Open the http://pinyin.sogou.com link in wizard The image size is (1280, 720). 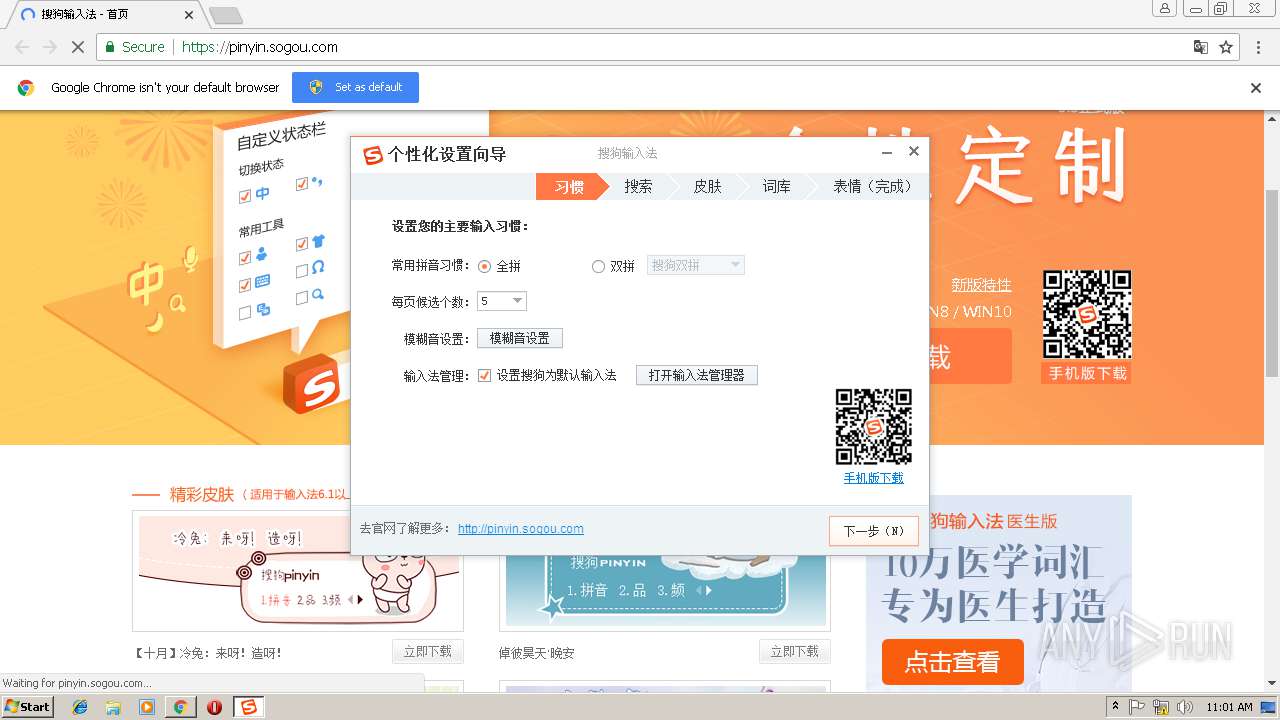pos(521,529)
